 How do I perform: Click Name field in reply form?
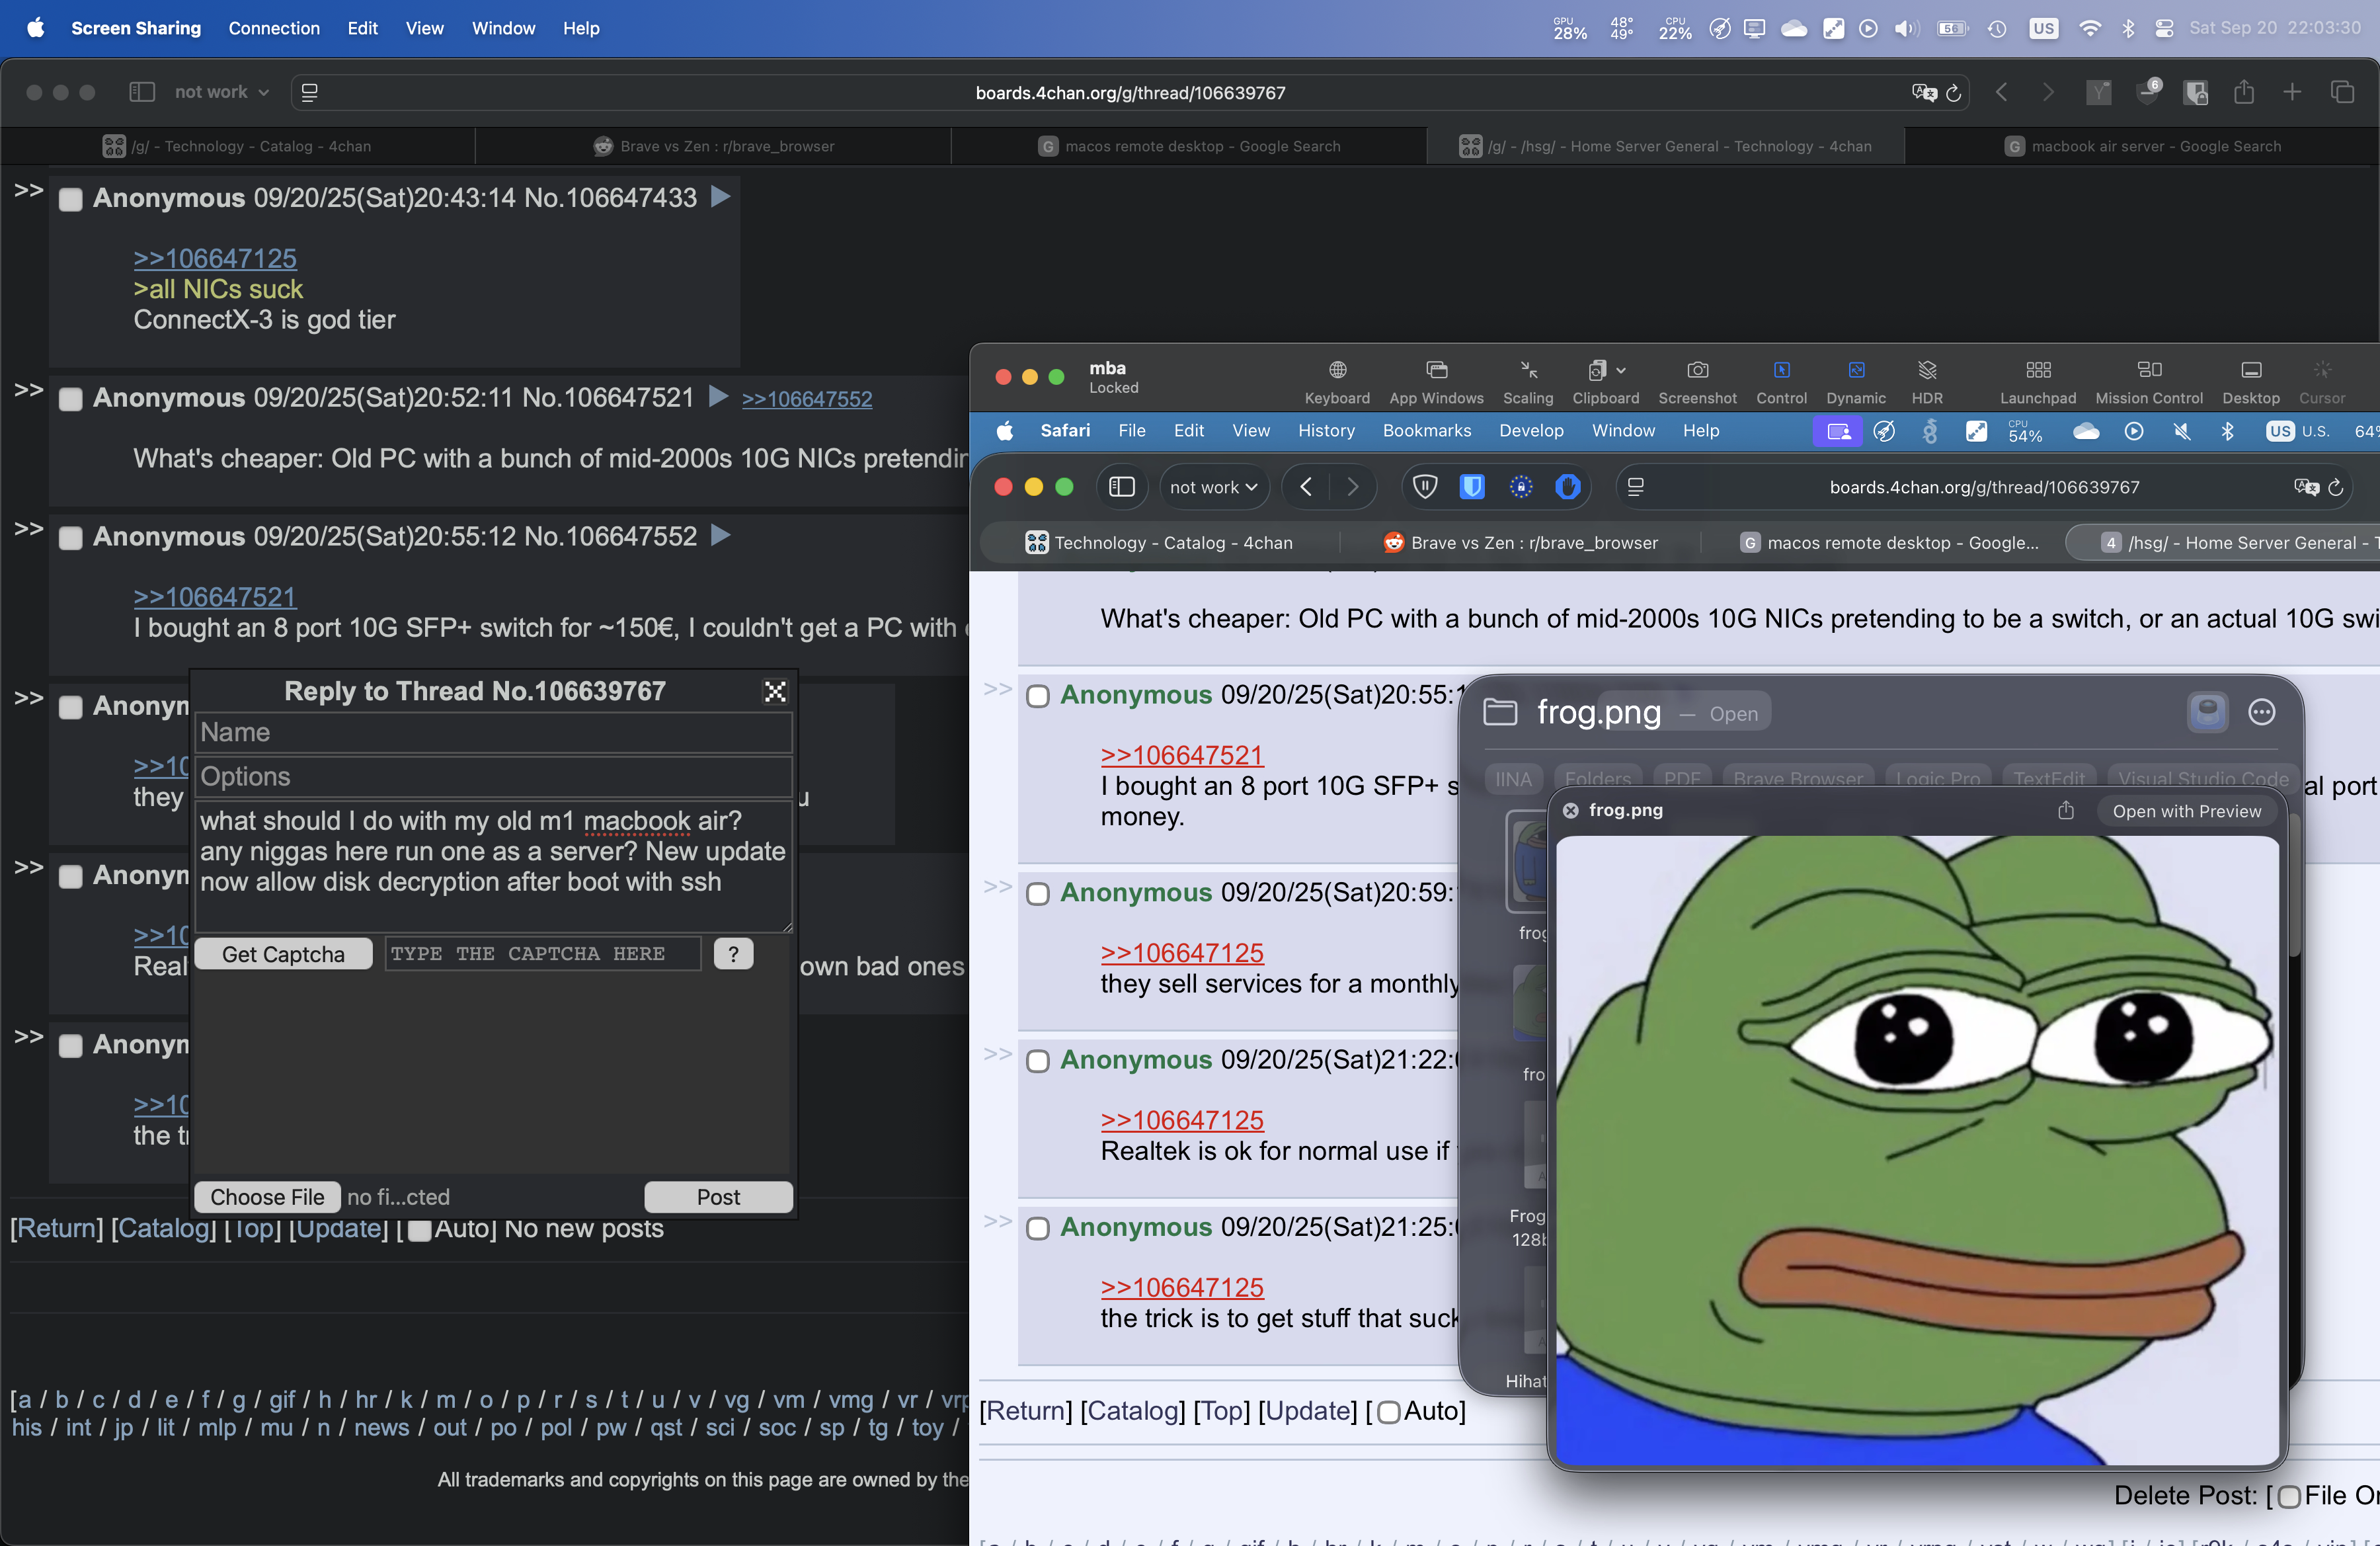tap(494, 733)
